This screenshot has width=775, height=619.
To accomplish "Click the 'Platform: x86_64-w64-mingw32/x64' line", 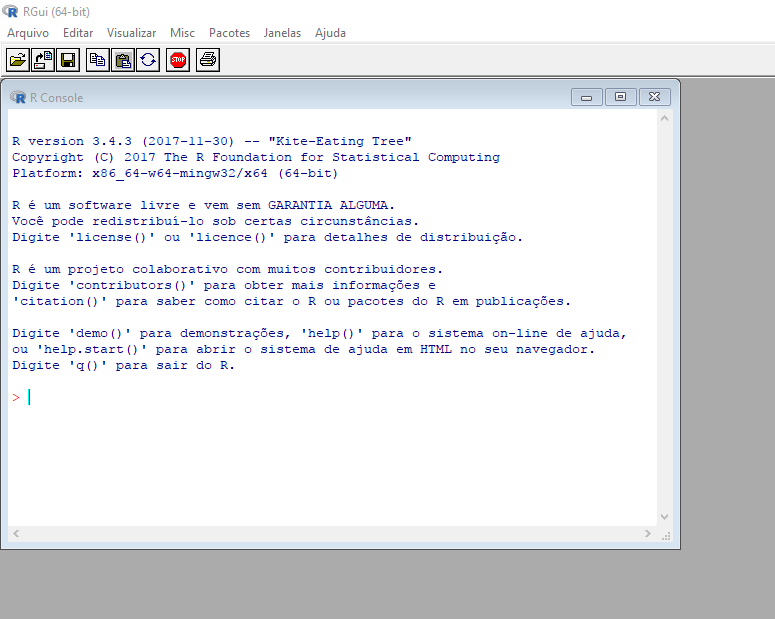I will pos(175,174).
